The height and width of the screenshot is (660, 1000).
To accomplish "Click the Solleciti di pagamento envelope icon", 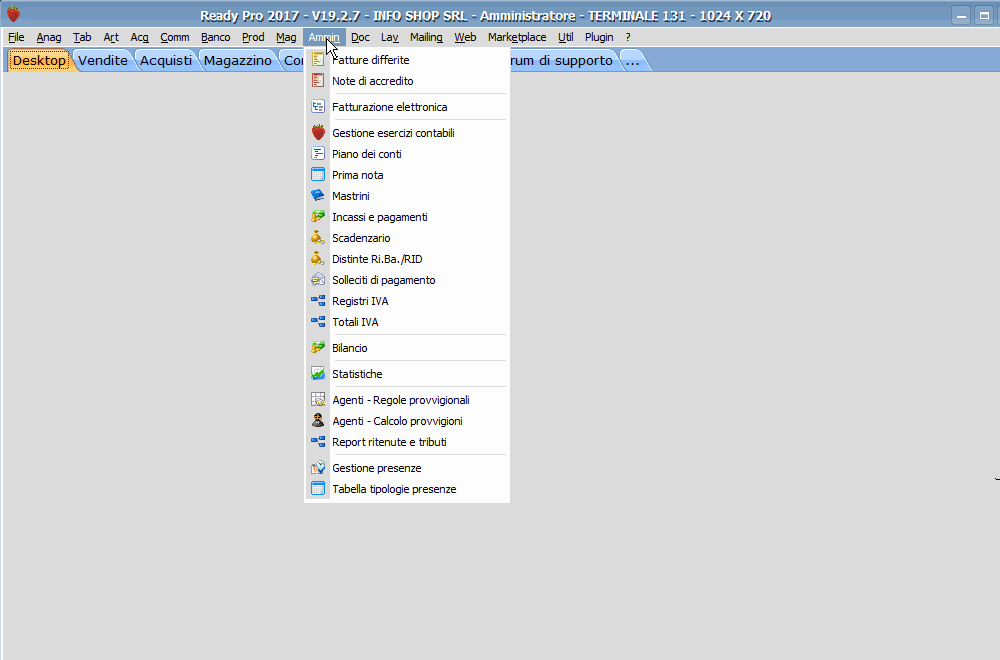I will (318, 280).
